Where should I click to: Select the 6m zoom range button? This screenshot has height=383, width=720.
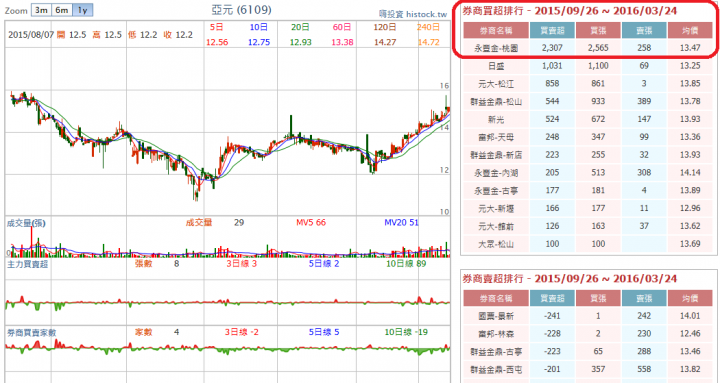[x=62, y=10]
